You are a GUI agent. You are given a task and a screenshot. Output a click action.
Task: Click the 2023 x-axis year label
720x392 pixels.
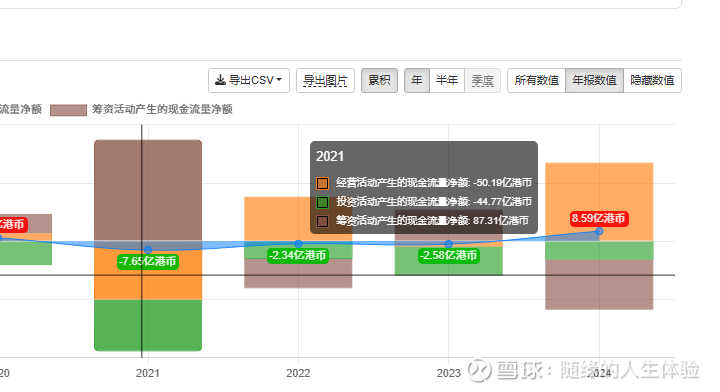448,373
